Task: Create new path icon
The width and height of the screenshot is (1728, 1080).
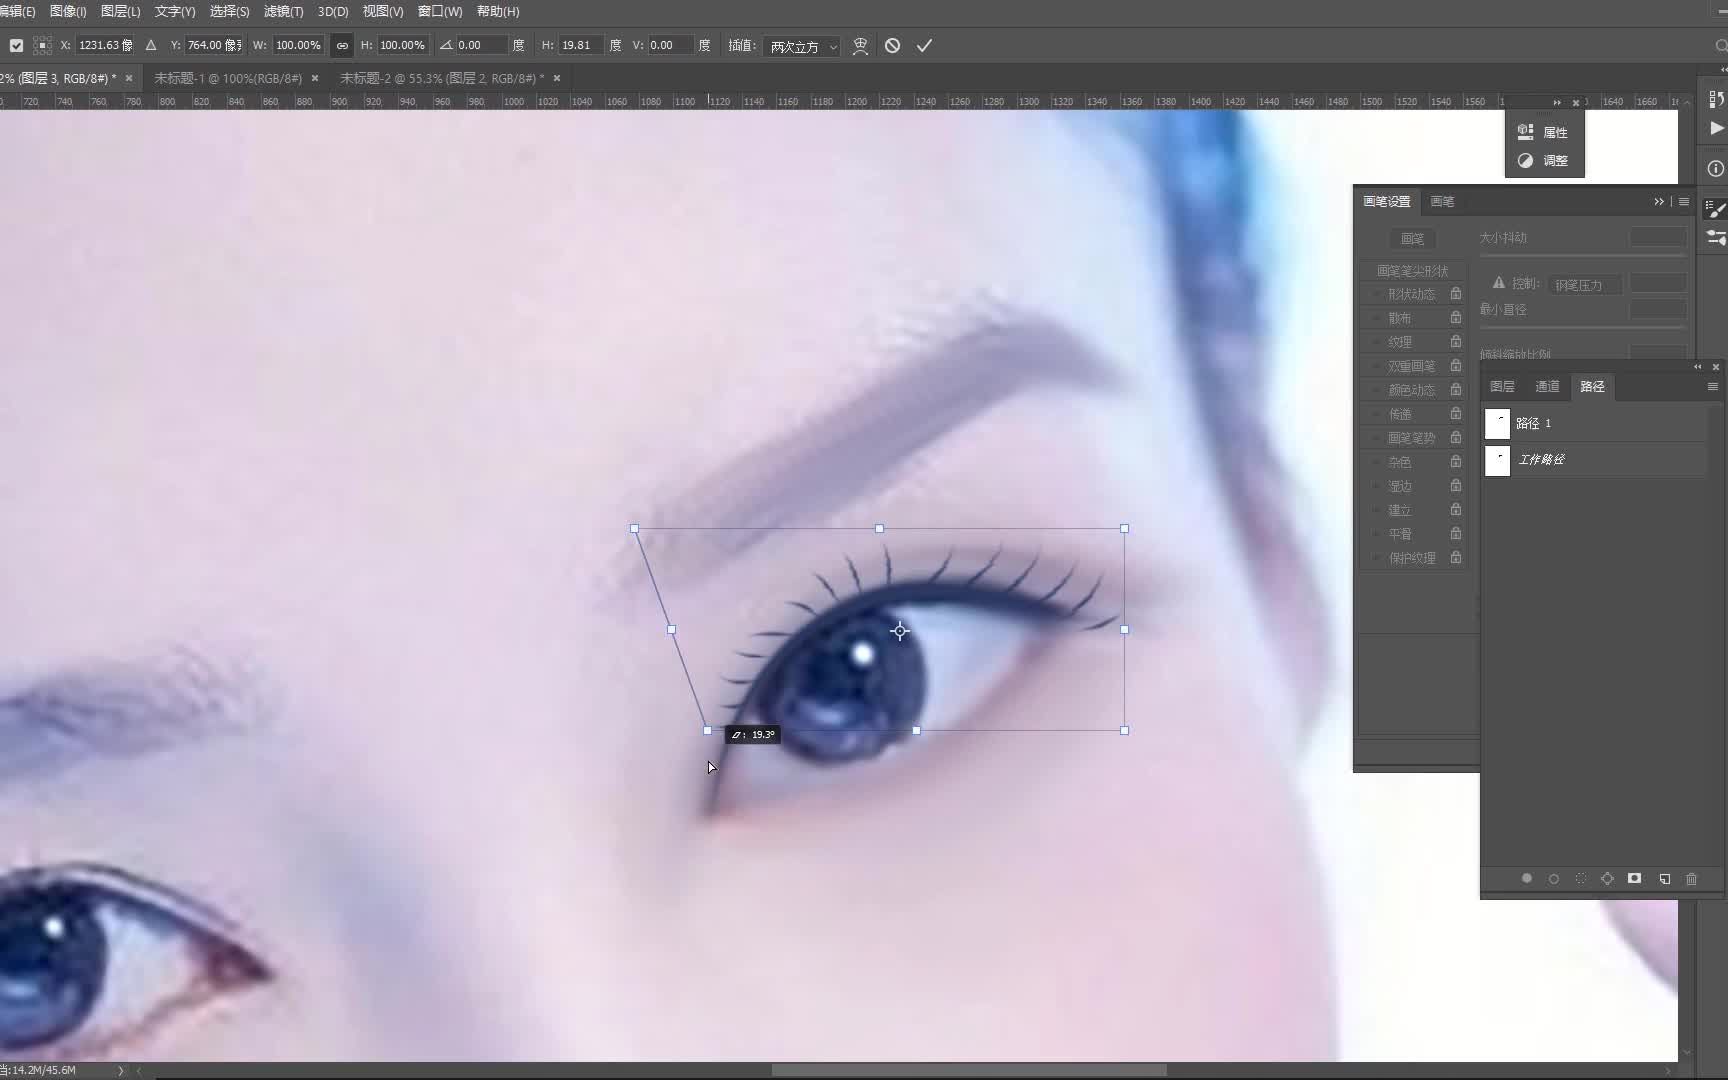Action: 1664,879
